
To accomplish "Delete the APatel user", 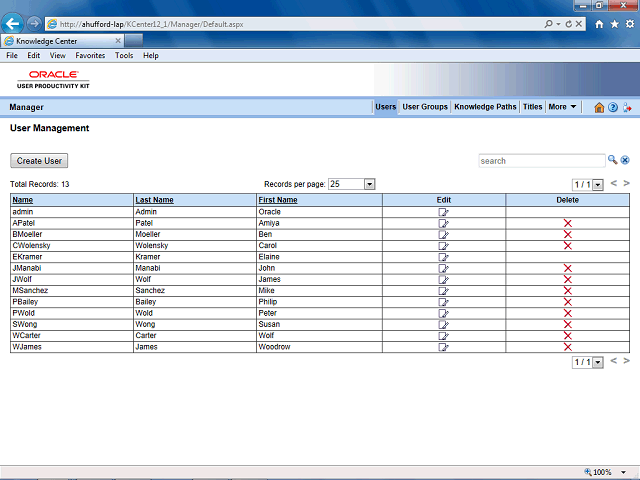I will (567, 223).
